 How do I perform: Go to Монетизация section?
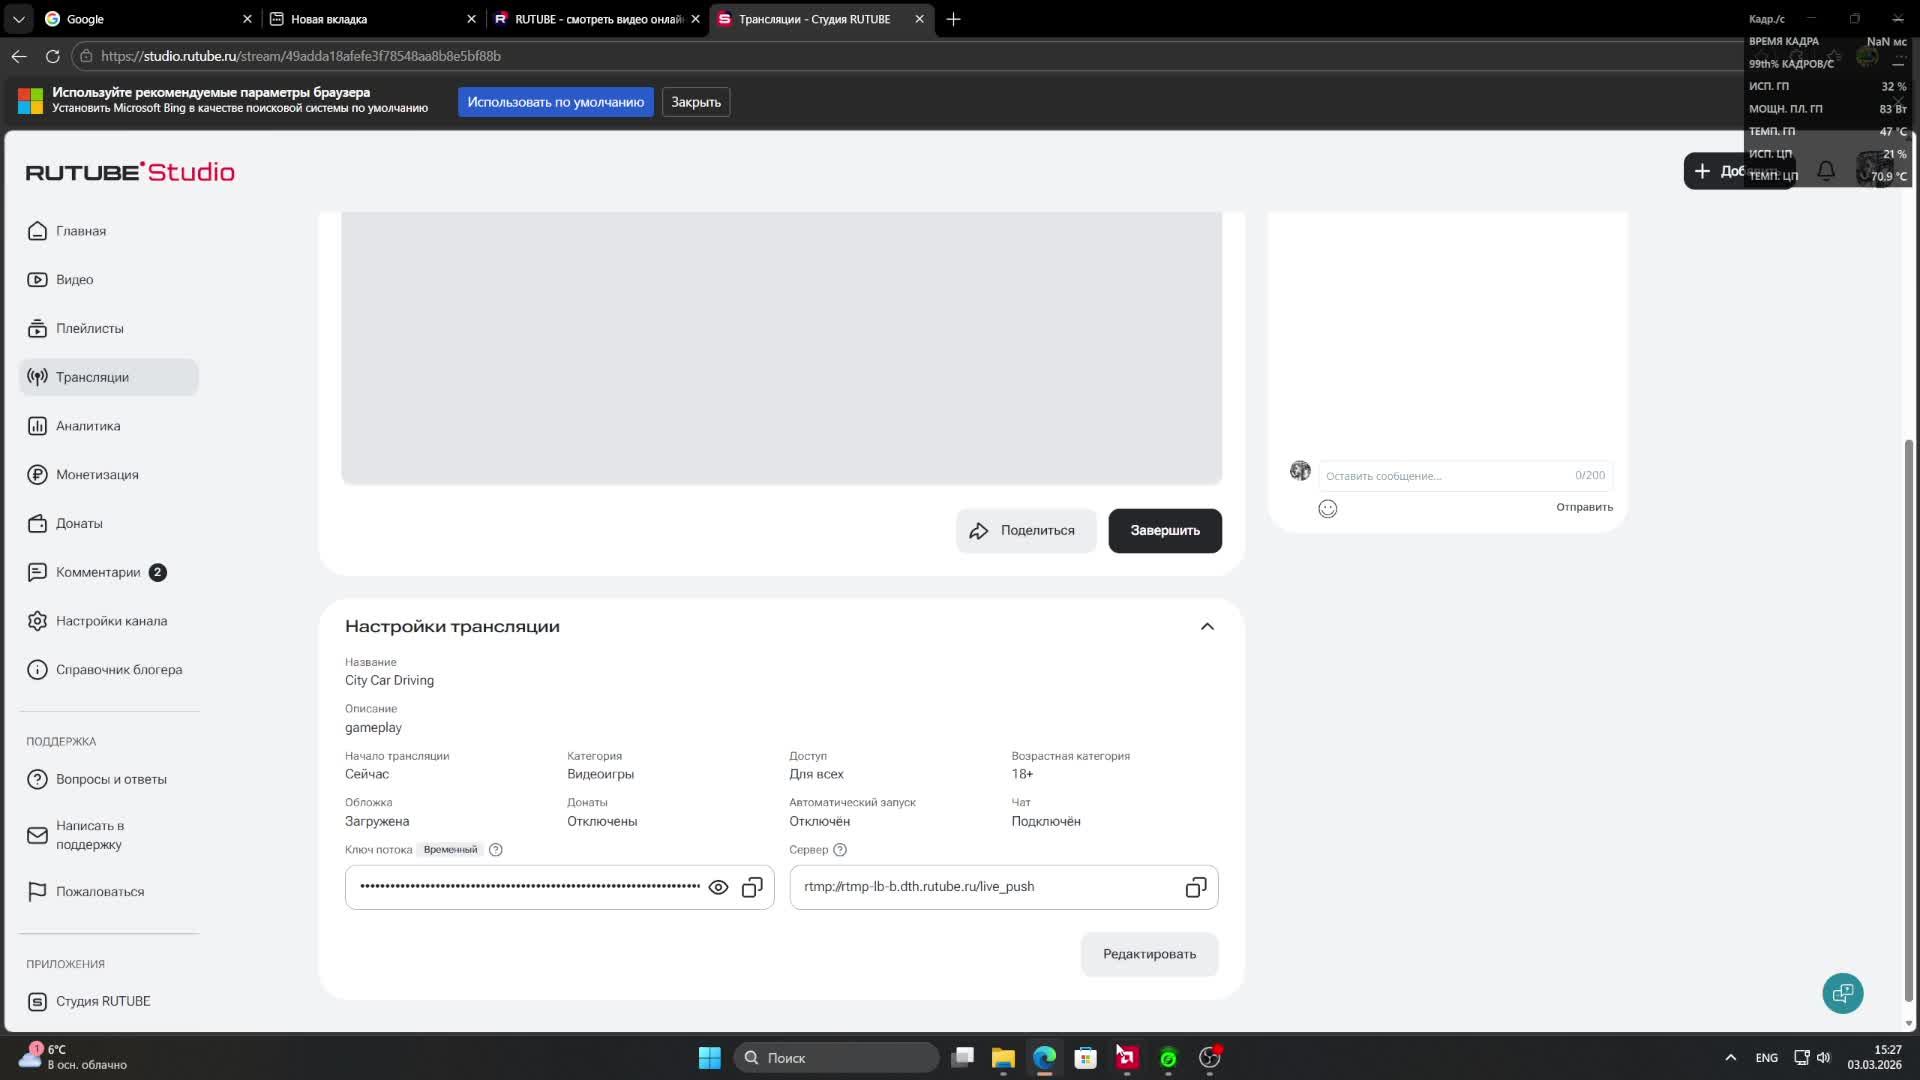97,475
